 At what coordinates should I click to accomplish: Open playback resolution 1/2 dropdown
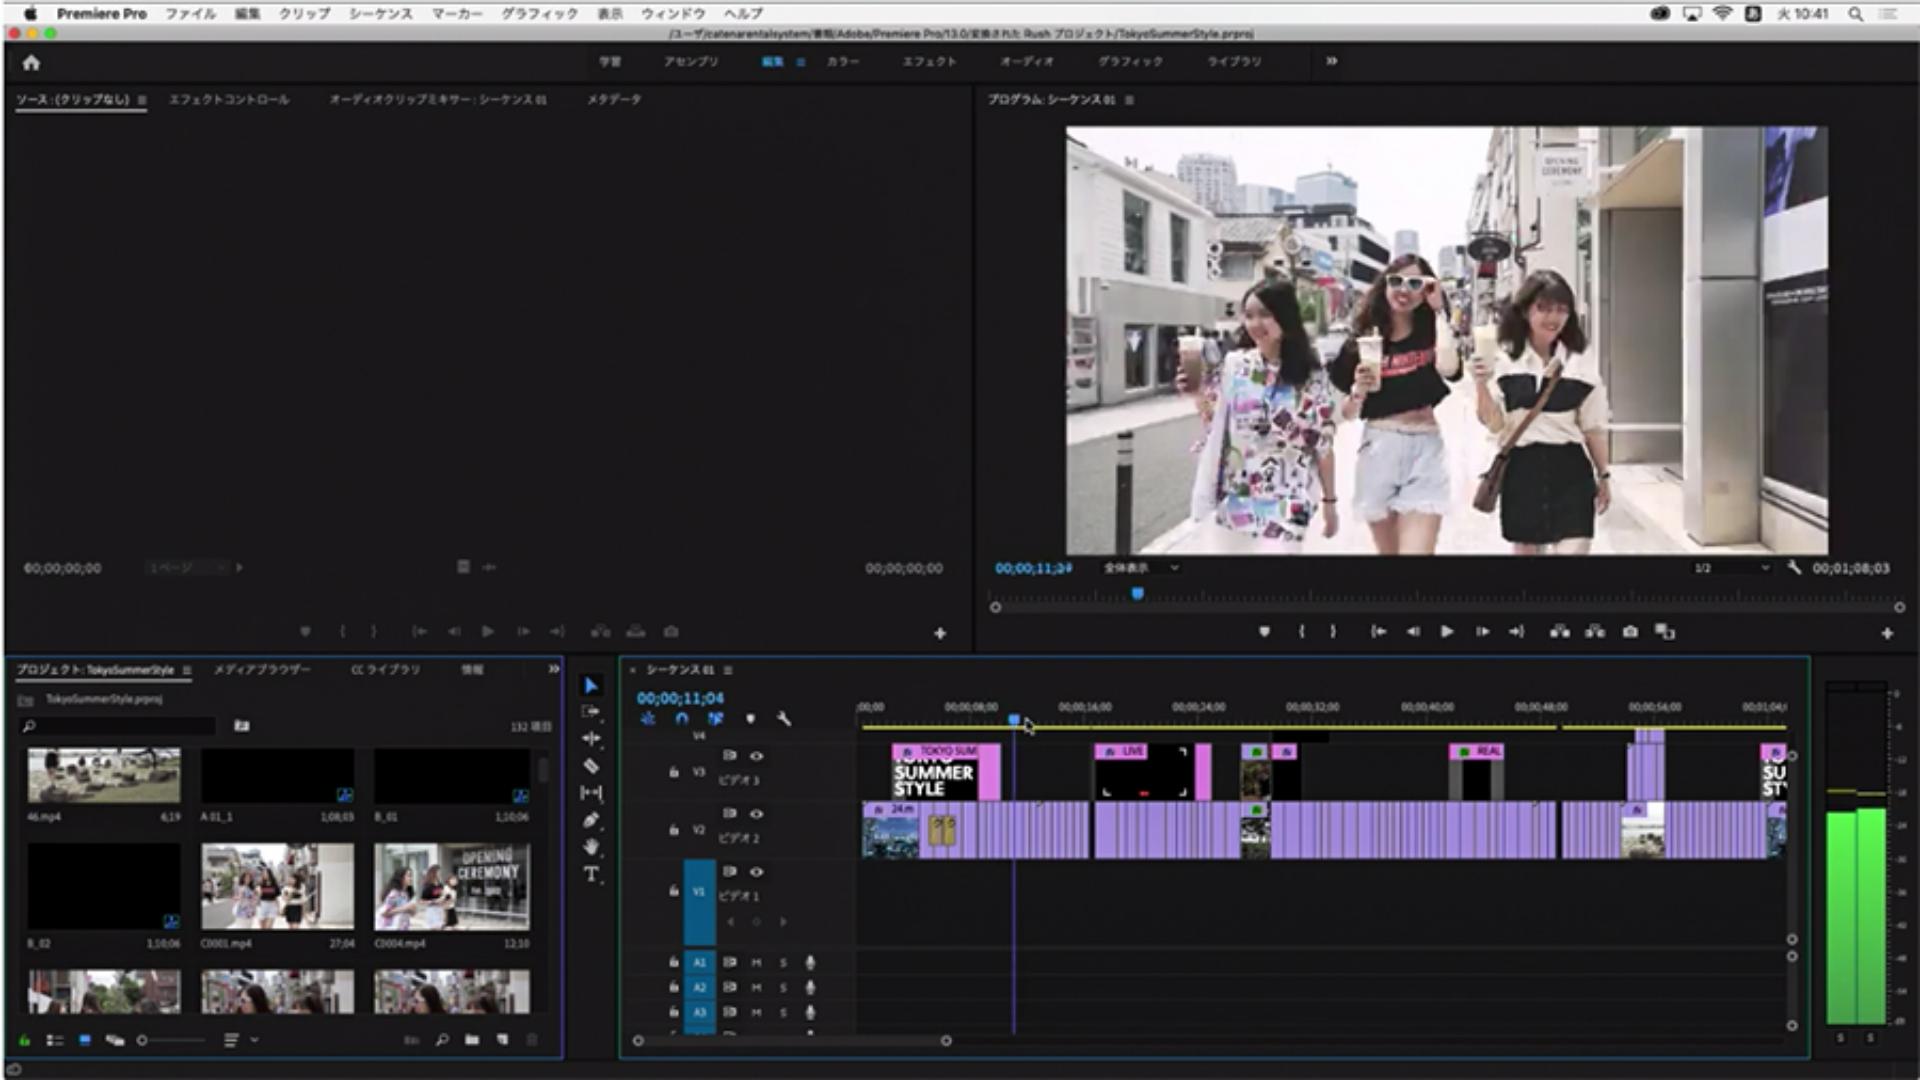pyautogui.click(x=1731, y=568)
